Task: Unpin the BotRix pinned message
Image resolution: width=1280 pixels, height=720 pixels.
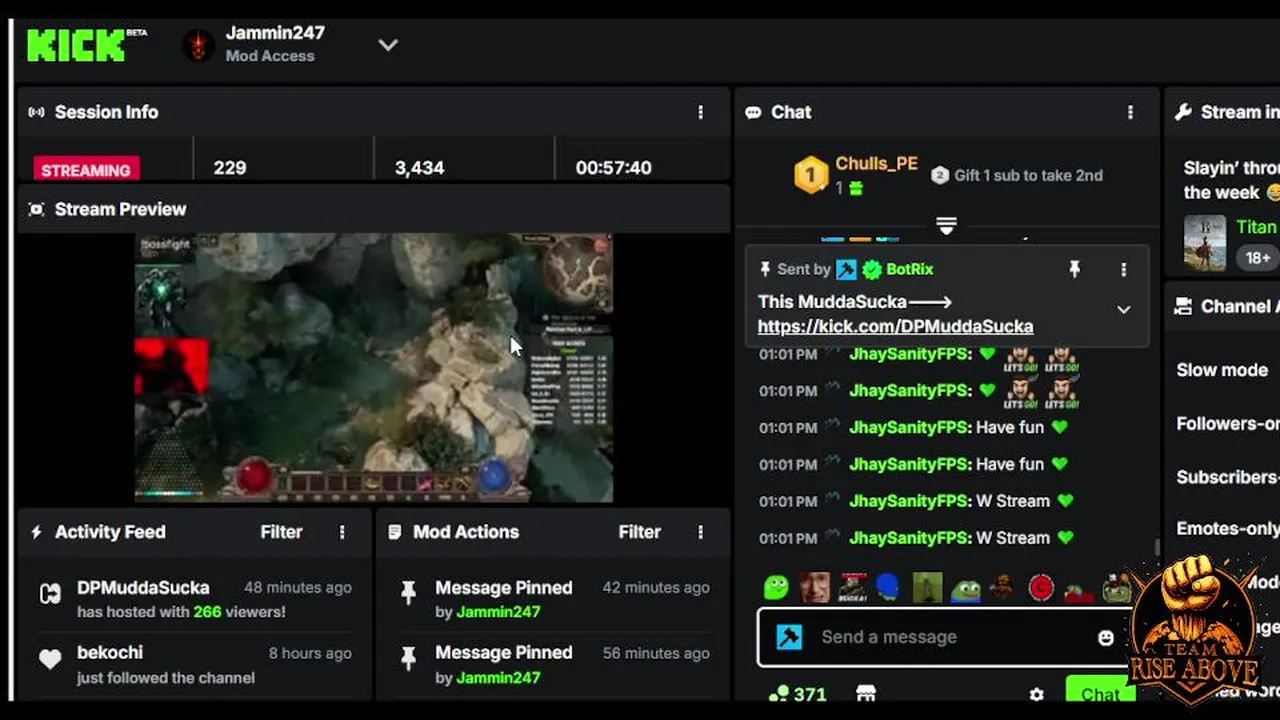Action: click(1074, 269)
